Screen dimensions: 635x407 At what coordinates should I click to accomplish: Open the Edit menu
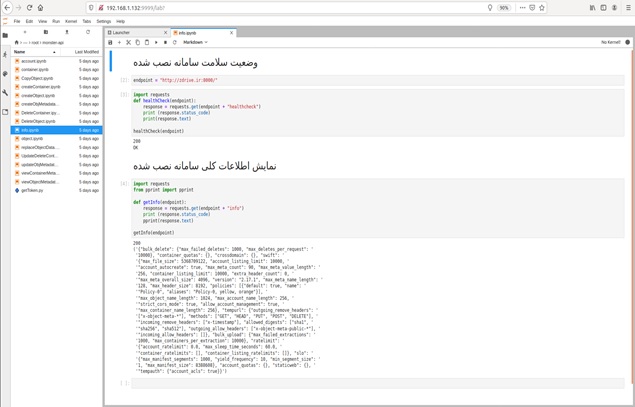click(29, 21)
